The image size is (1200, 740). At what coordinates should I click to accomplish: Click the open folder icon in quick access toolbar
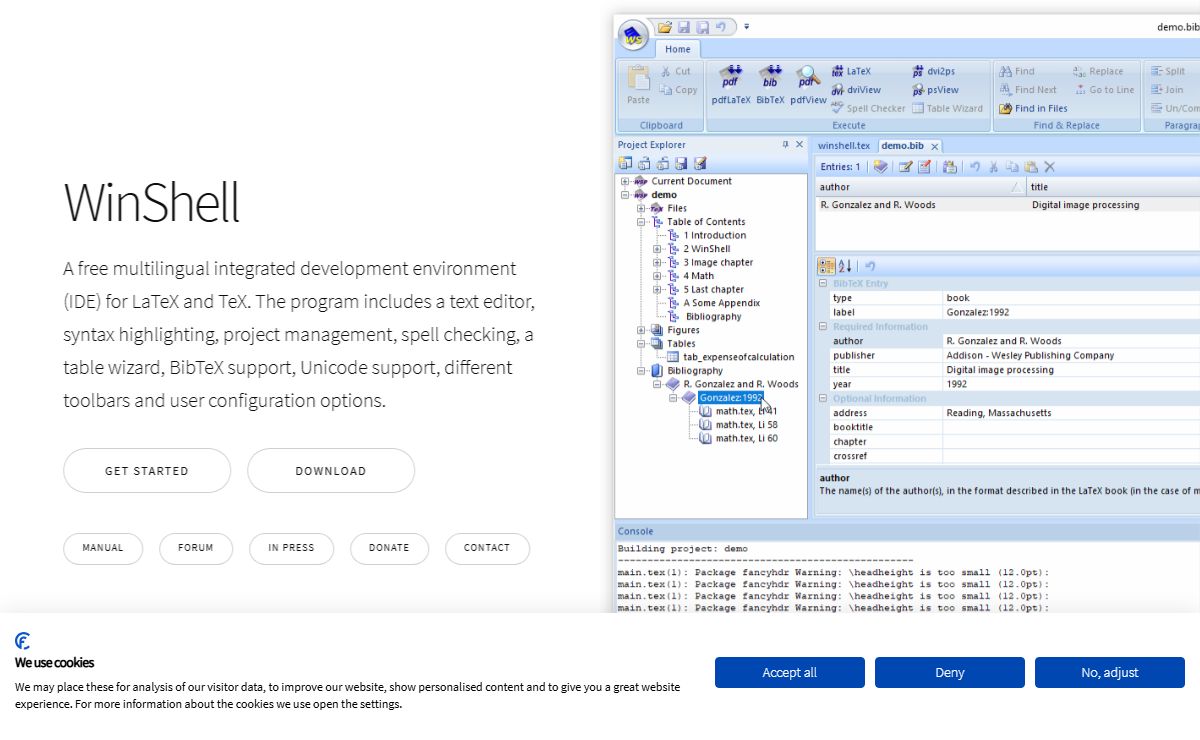(x=665, y=27)
